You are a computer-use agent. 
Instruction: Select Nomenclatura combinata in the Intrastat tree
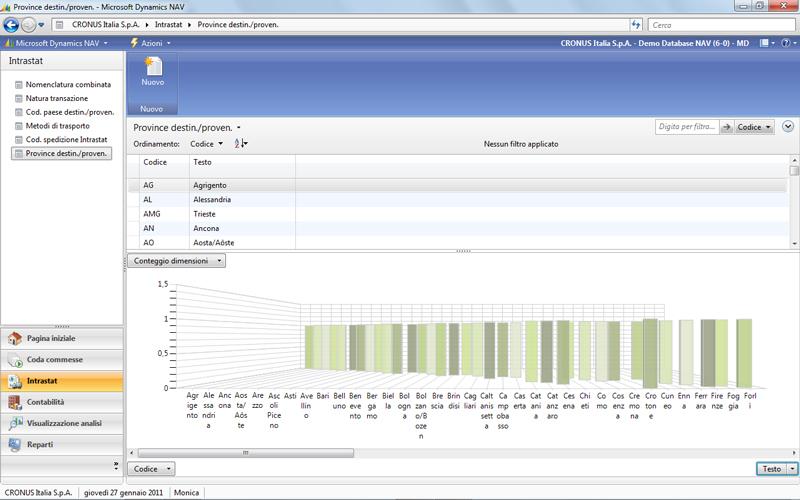point(68,85)
